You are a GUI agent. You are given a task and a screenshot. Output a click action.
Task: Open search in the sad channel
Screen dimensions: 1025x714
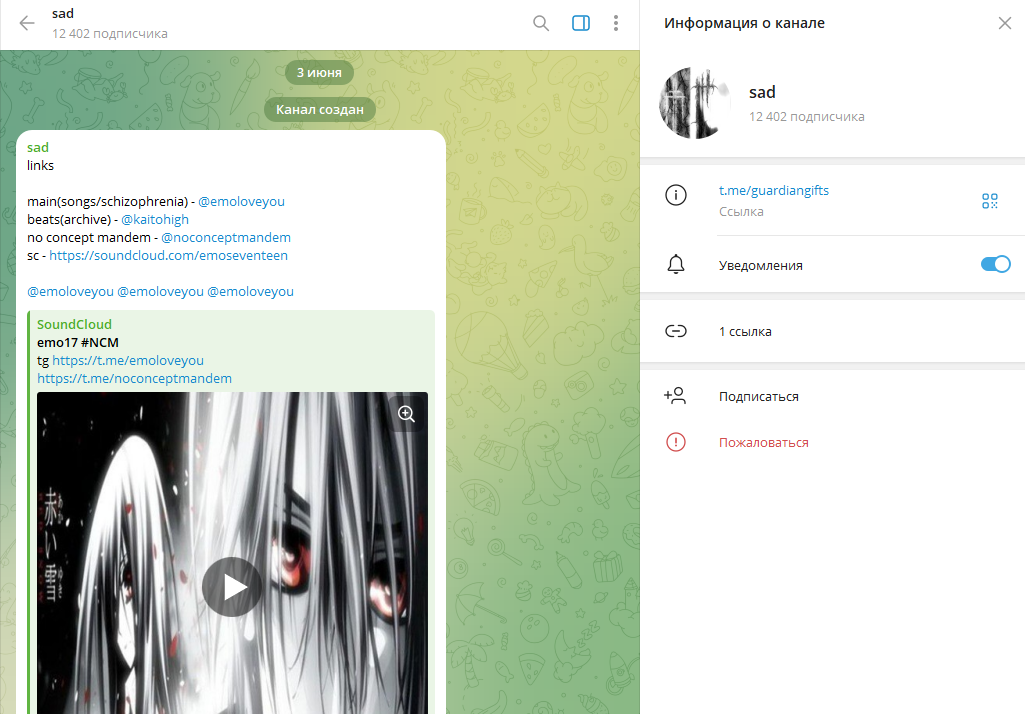(541, 24)
